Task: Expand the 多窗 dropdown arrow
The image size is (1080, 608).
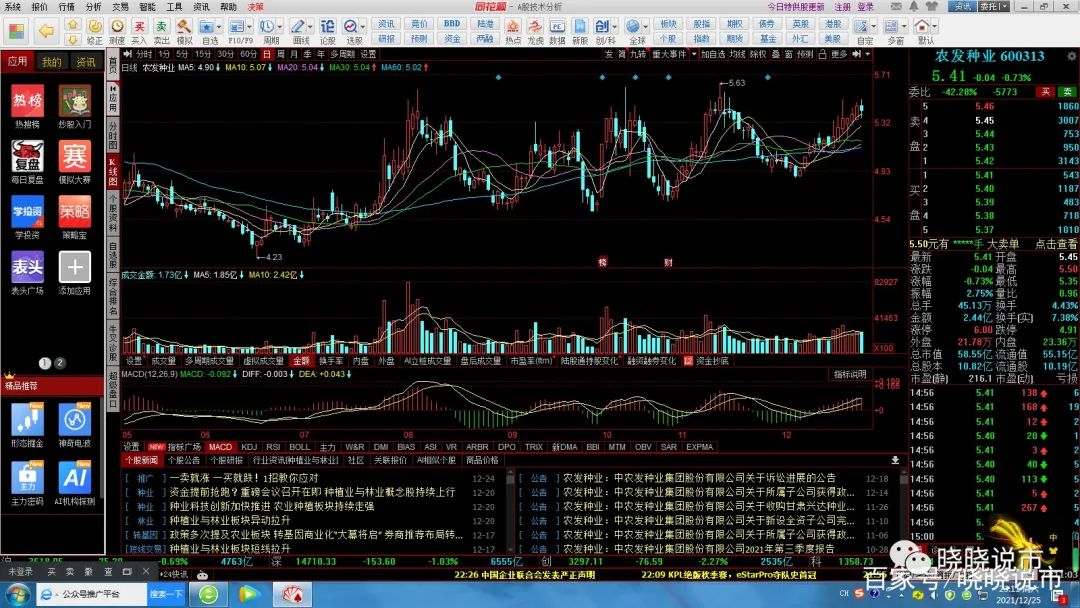Action: tap(904, 27)
